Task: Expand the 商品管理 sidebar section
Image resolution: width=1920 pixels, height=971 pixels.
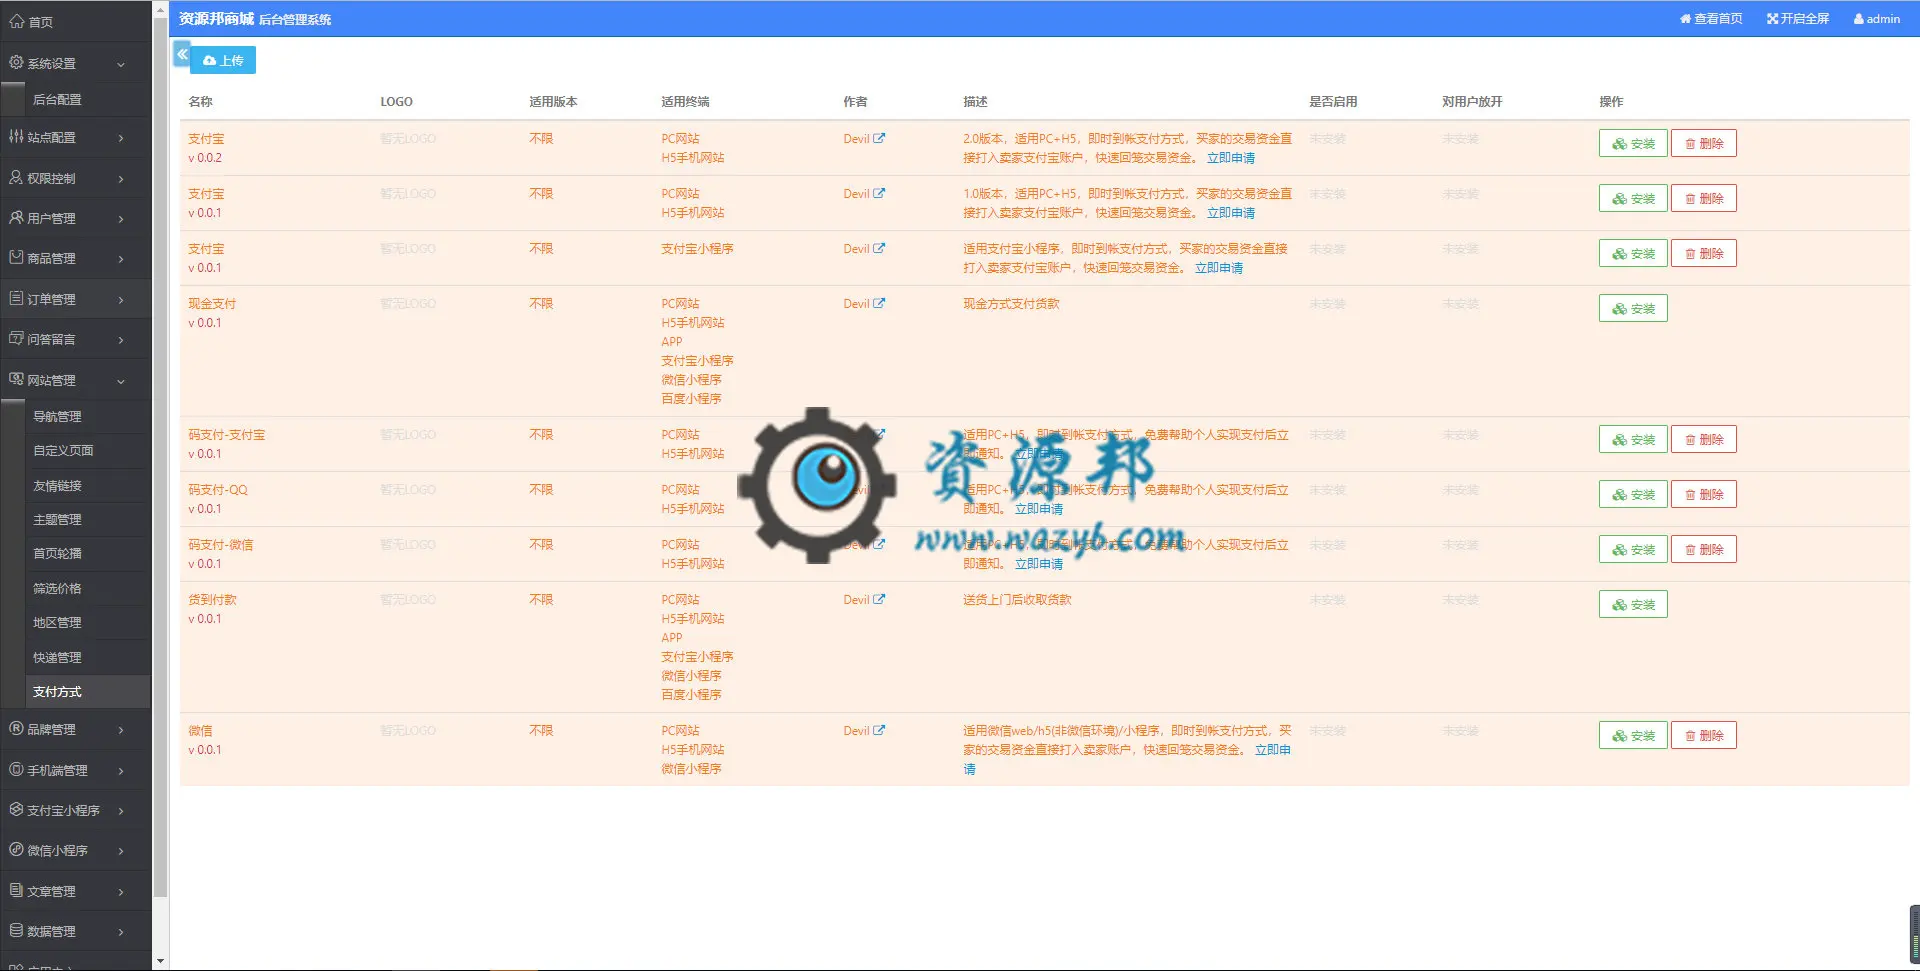Action: pos(75,258)
